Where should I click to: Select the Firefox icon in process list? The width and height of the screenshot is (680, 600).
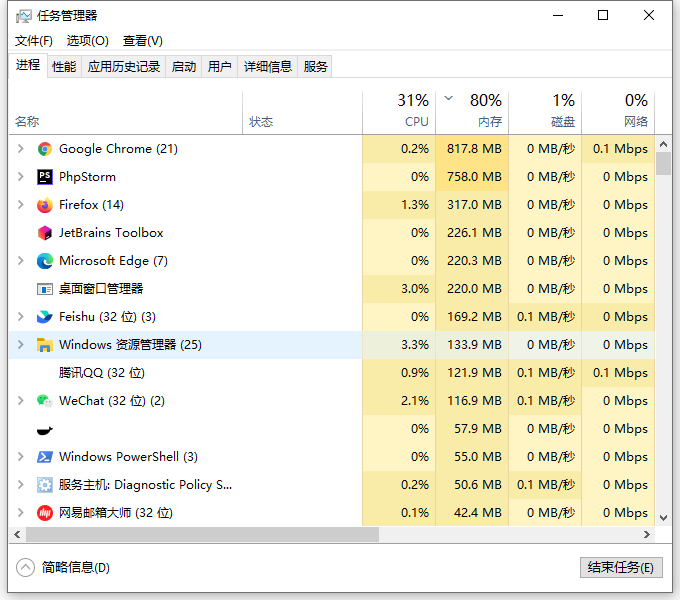(x=44, y=205)
